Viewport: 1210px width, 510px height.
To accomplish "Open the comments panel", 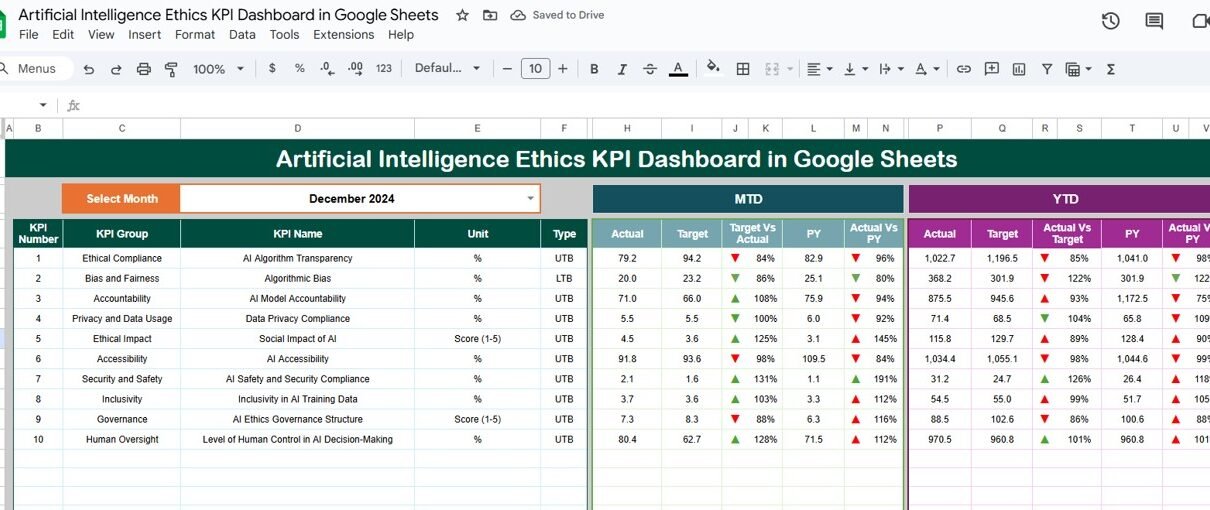I will pyautogui.click(x=1154, y=21).
